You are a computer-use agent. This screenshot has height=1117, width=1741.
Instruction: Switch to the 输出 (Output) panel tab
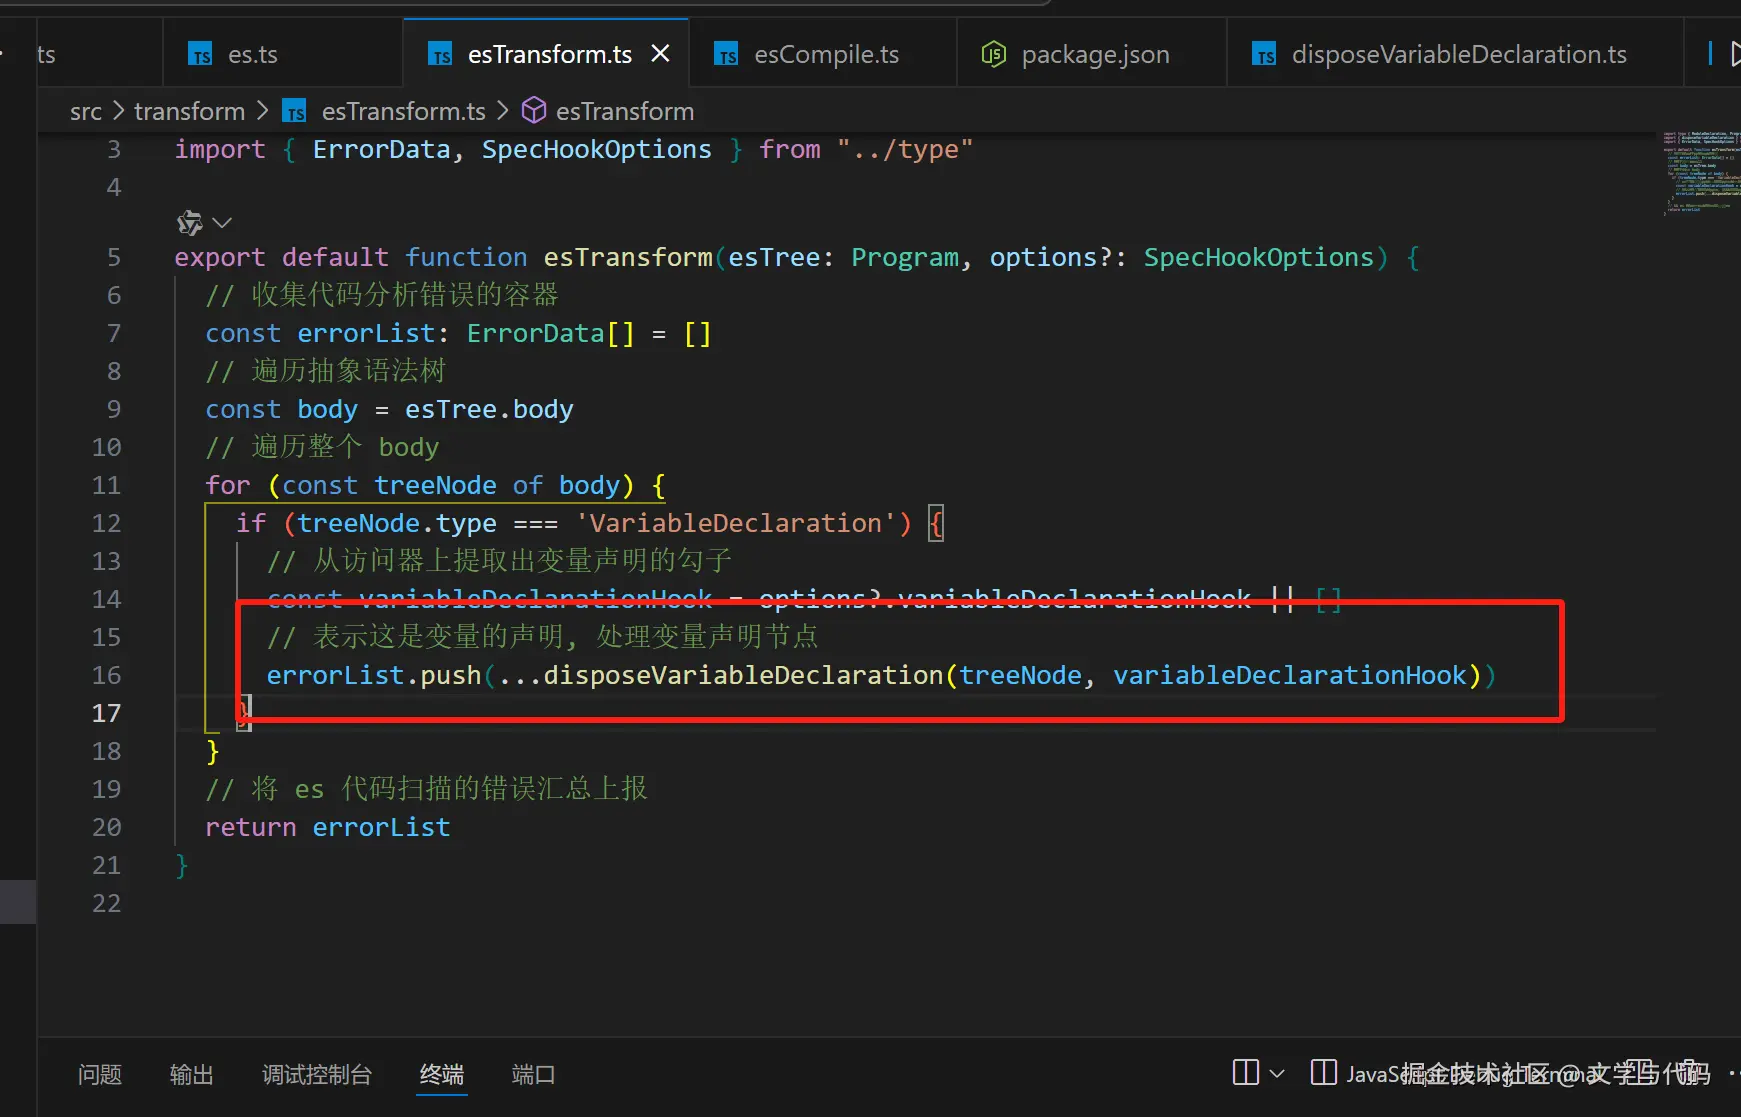[x=192, y=1074]
